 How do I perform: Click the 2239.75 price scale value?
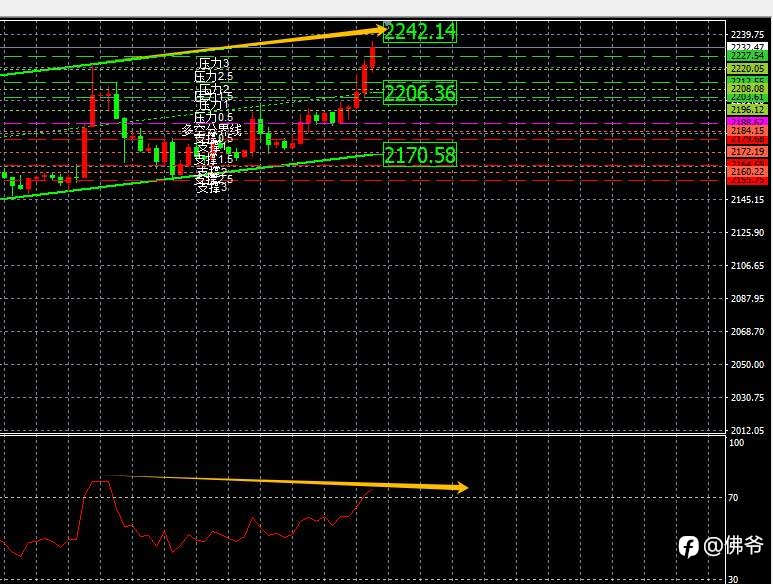tap(747, 34)
